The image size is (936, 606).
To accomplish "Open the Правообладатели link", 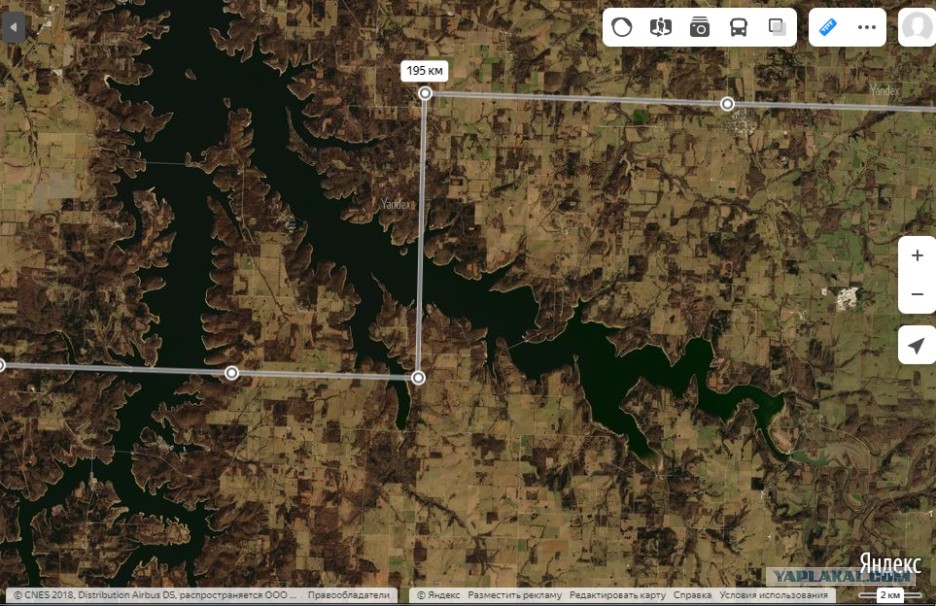I will 348,595.
